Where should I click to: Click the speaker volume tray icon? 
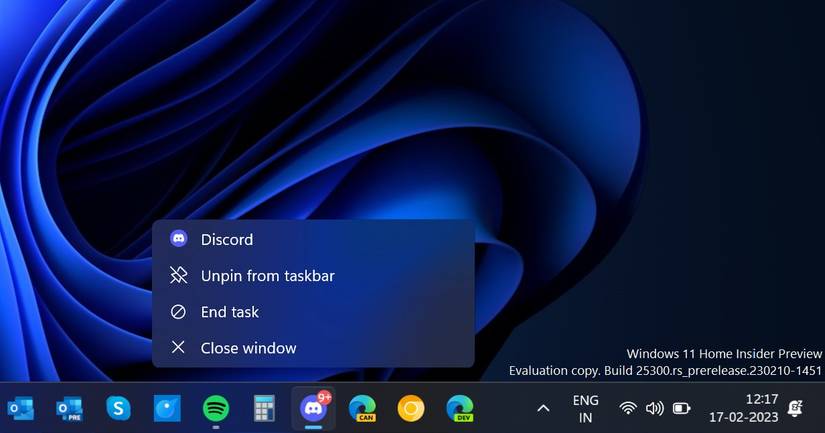point(655,408)
